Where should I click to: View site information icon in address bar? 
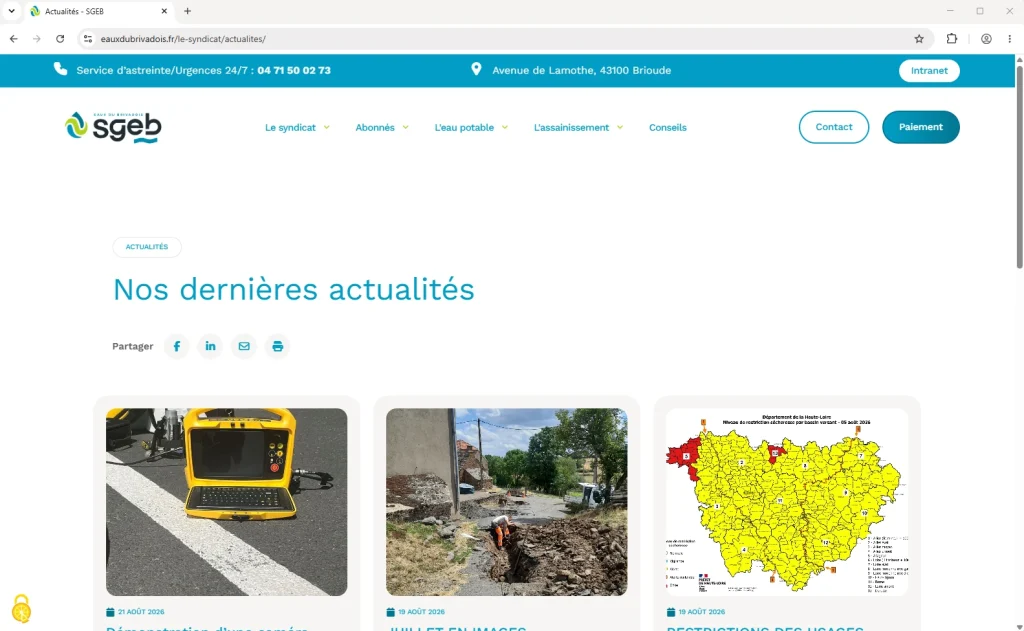point(88,39)
